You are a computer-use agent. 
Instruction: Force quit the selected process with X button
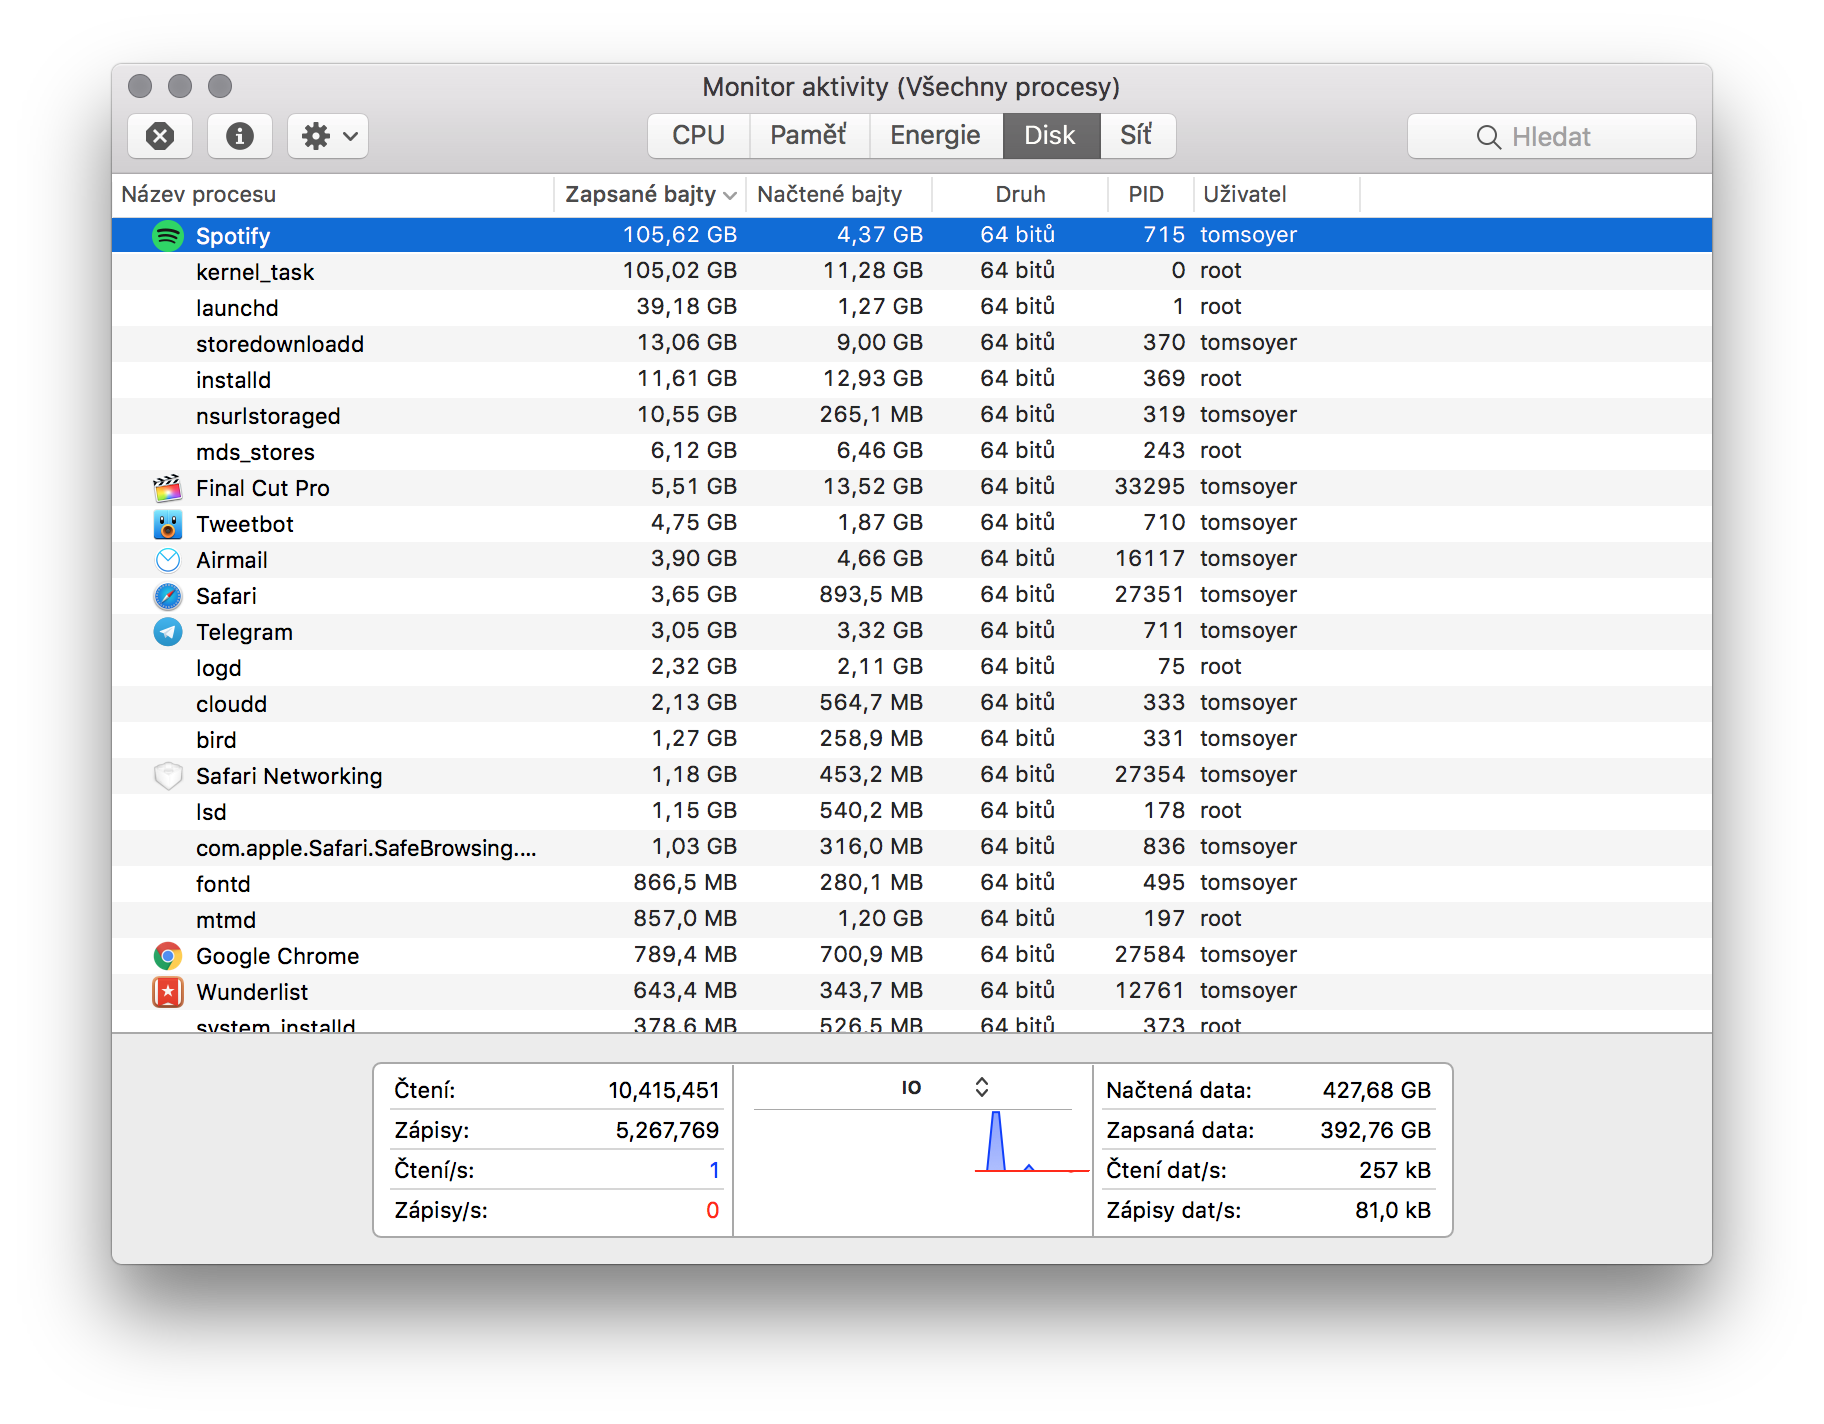160,136
